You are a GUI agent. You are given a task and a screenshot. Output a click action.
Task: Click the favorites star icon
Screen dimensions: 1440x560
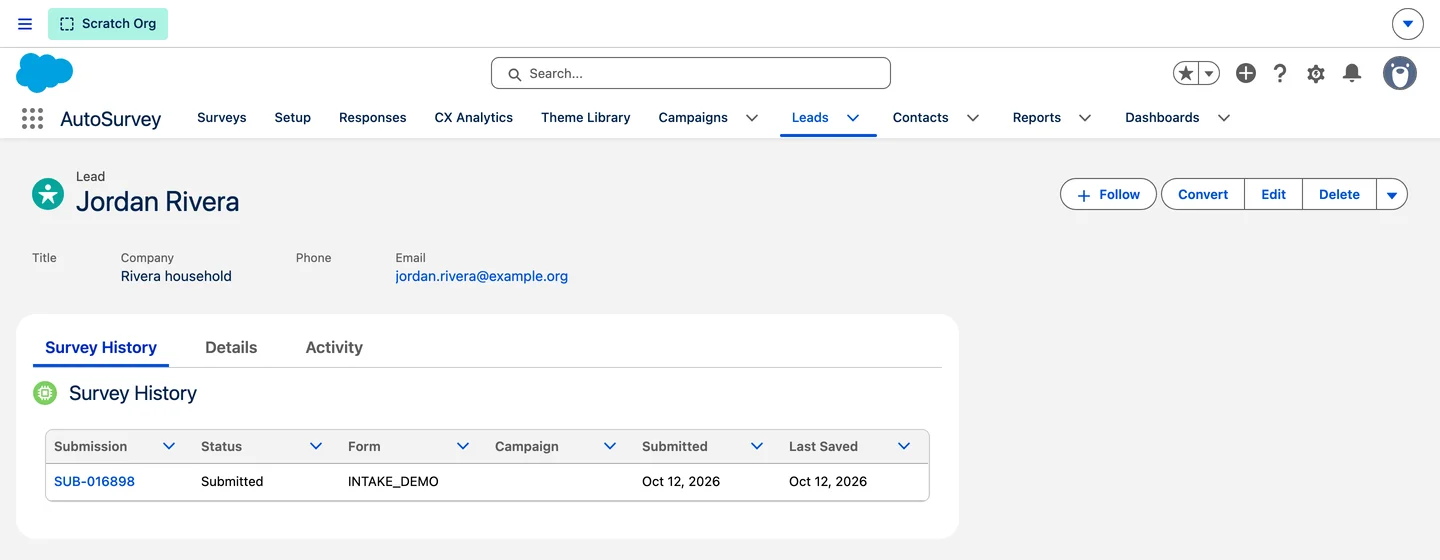click(x=1186, y=73)
